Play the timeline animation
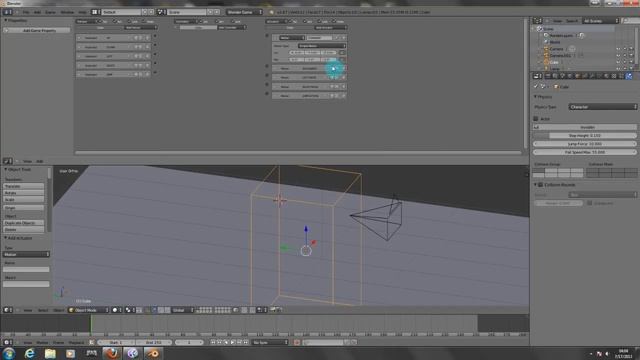Image resolution: width=640 pixels, height=360 pixels. click(x=233, y=342)
